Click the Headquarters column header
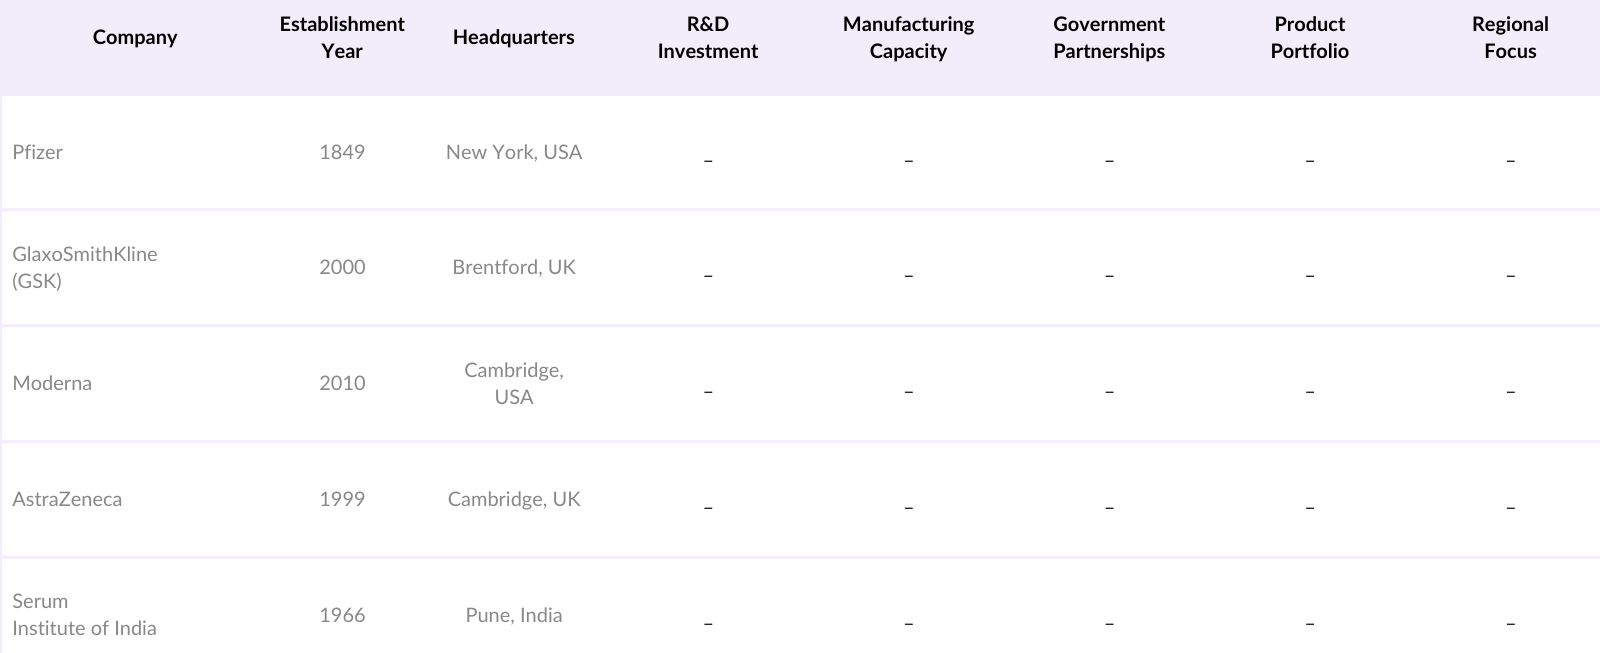This screenshot has height=653, width=1600. click(x=513, y=38)
